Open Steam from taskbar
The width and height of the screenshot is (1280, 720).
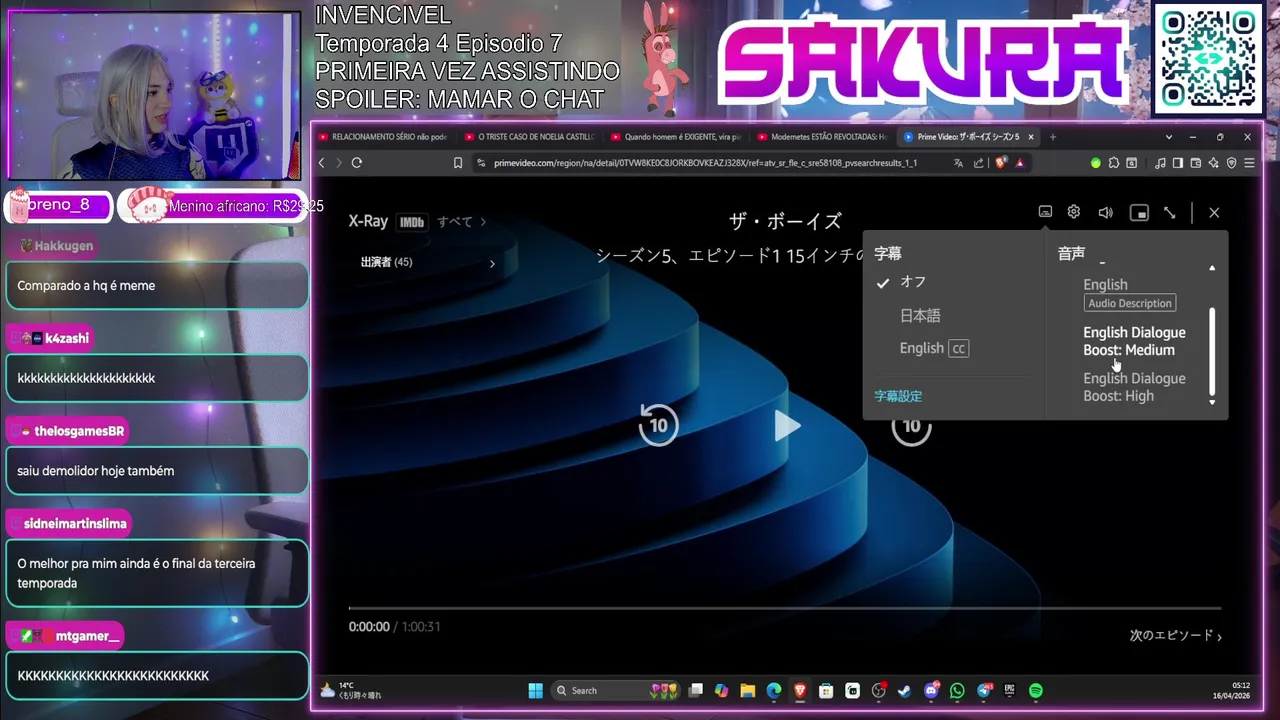point(905,691)
